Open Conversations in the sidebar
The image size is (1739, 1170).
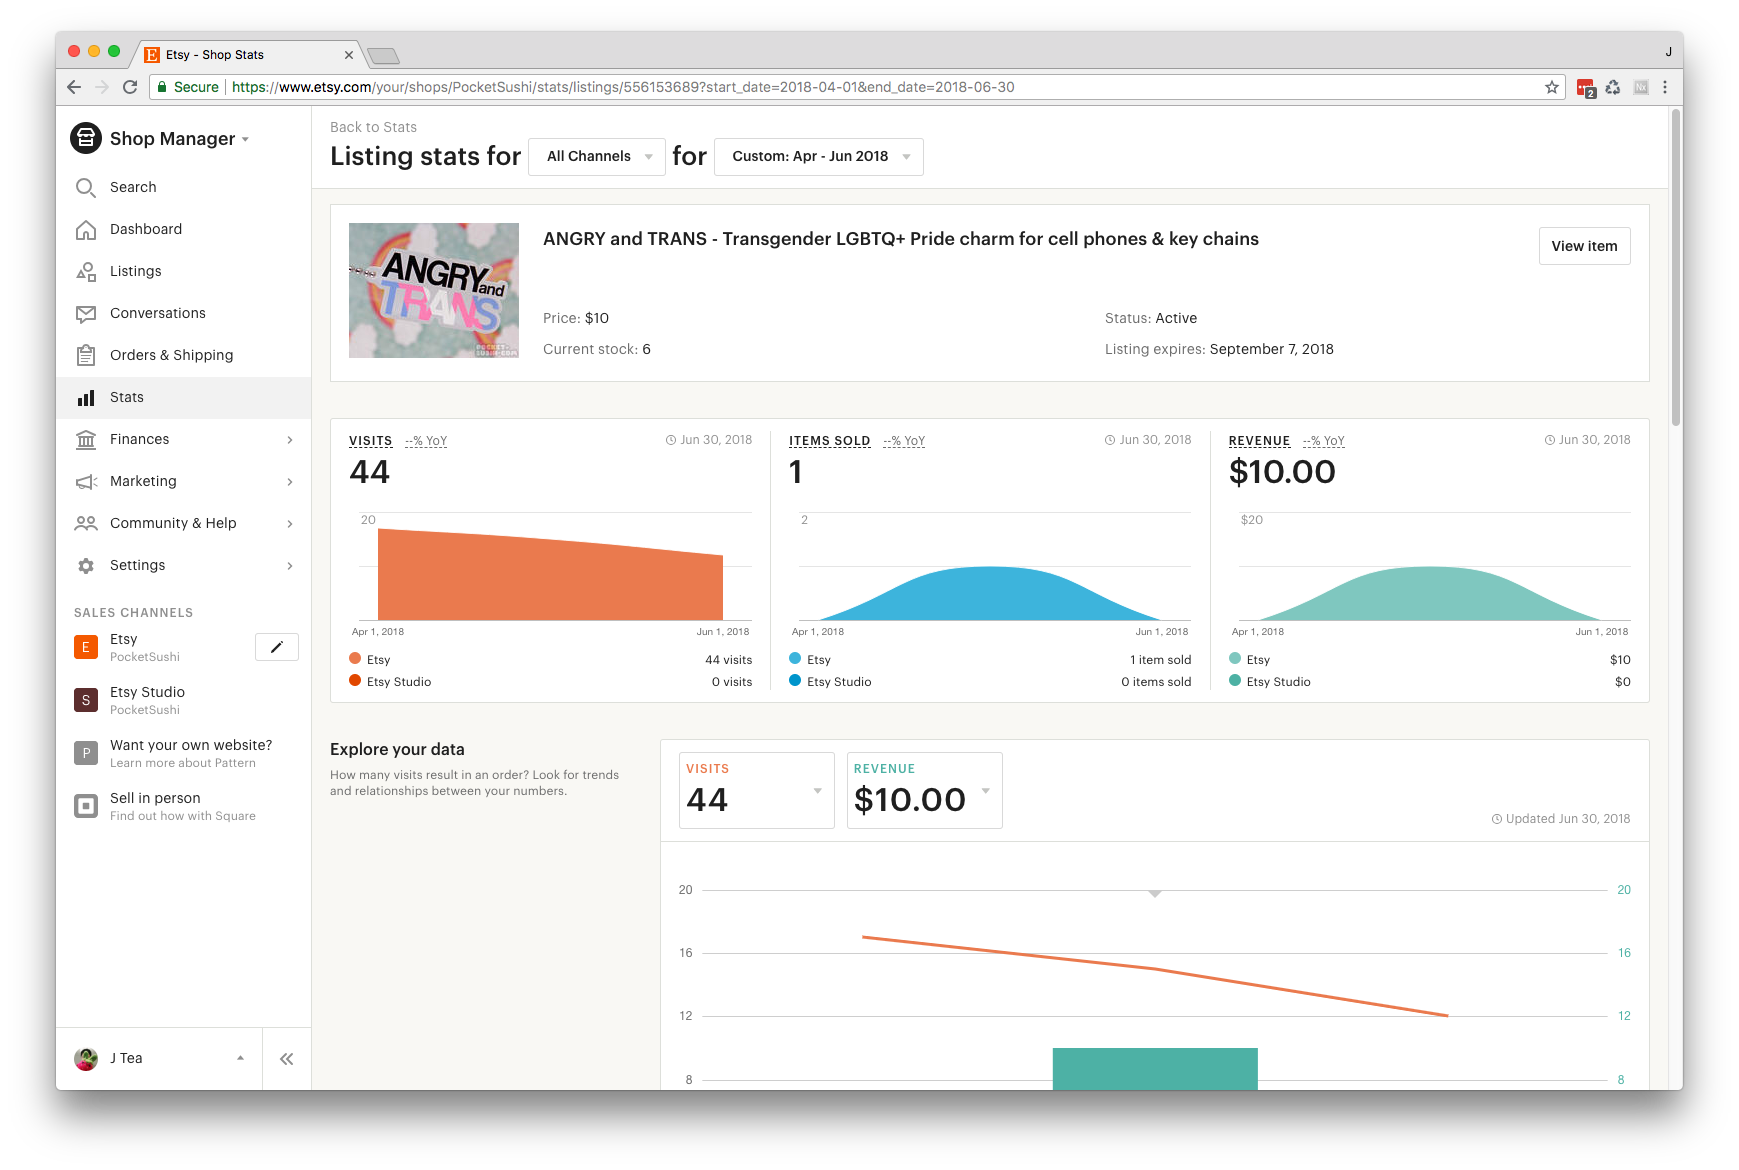(x=158, y=313)
